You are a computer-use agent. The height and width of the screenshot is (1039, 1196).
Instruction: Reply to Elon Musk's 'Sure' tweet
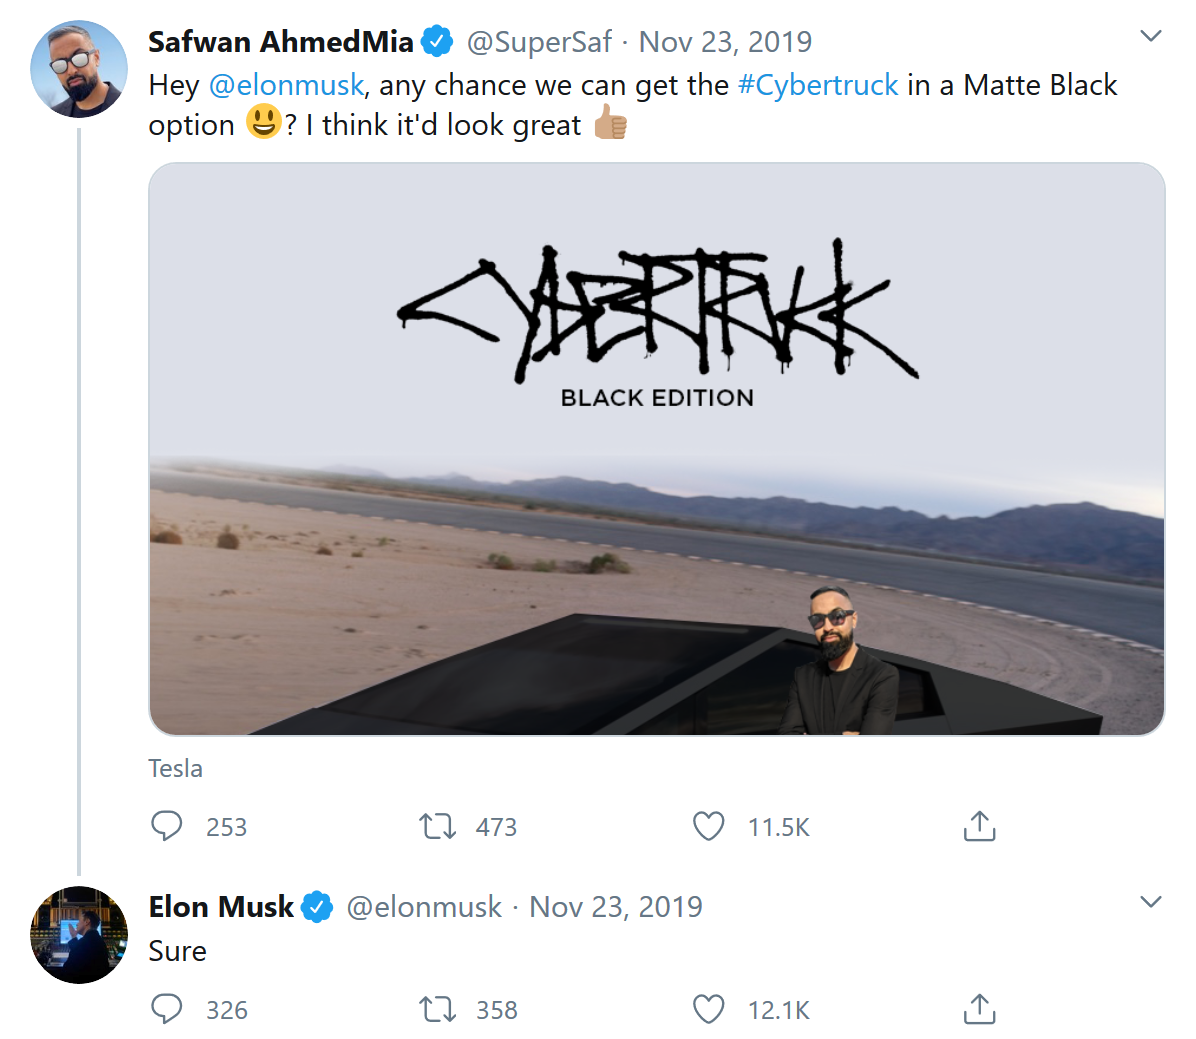(167, 1010)
